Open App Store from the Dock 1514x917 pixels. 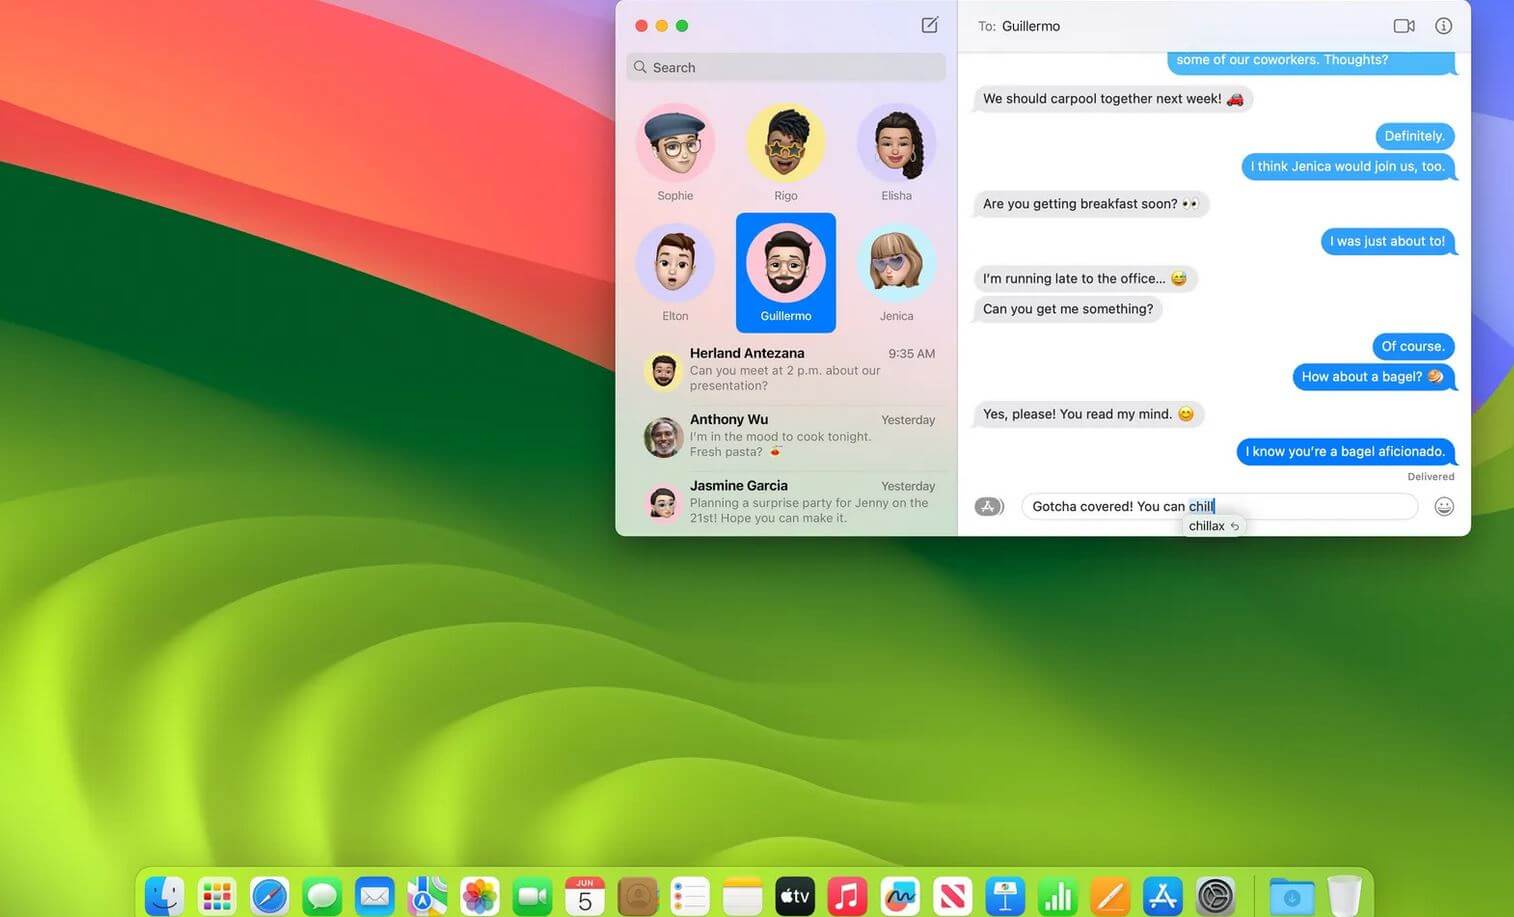click(x=1163, y=896)
